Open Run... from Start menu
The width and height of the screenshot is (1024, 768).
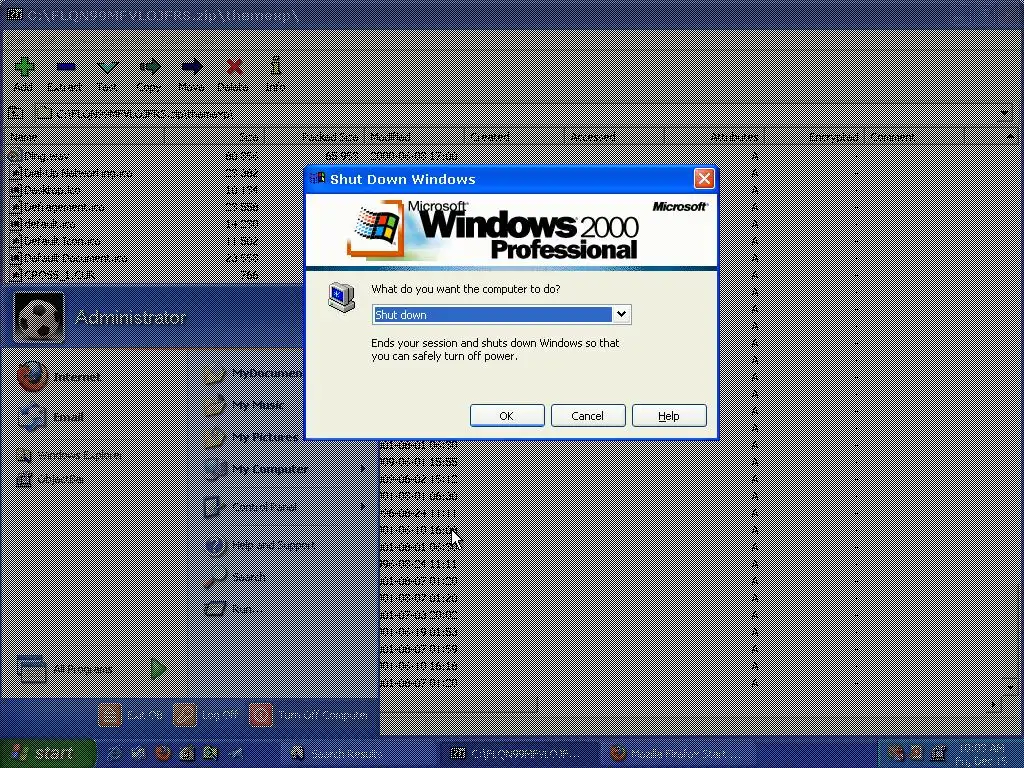(x=234, y=609)
